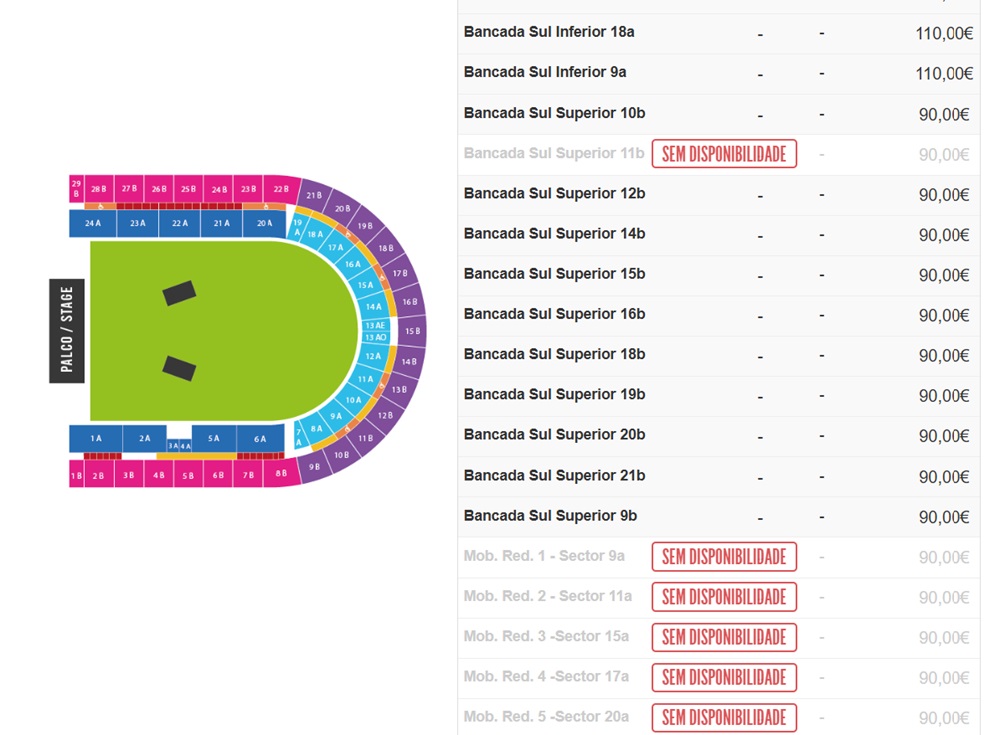Click Sem Disponibilidade for Mob. Red. 1

(x=724, y=557)
